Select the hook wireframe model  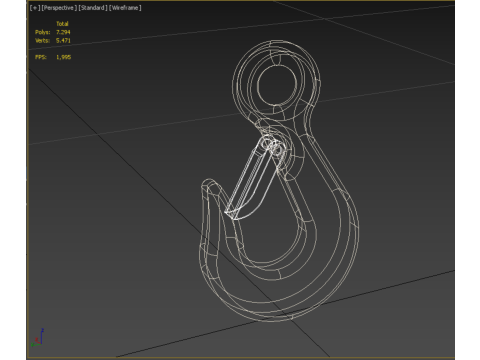[x=279, y=181]
